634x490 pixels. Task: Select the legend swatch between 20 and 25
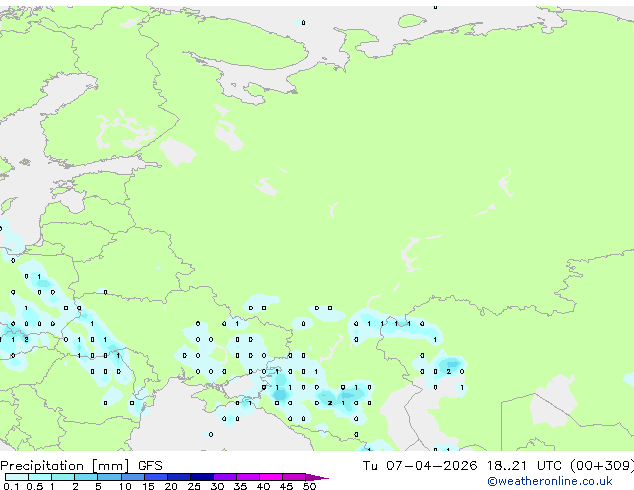[179, 477]
